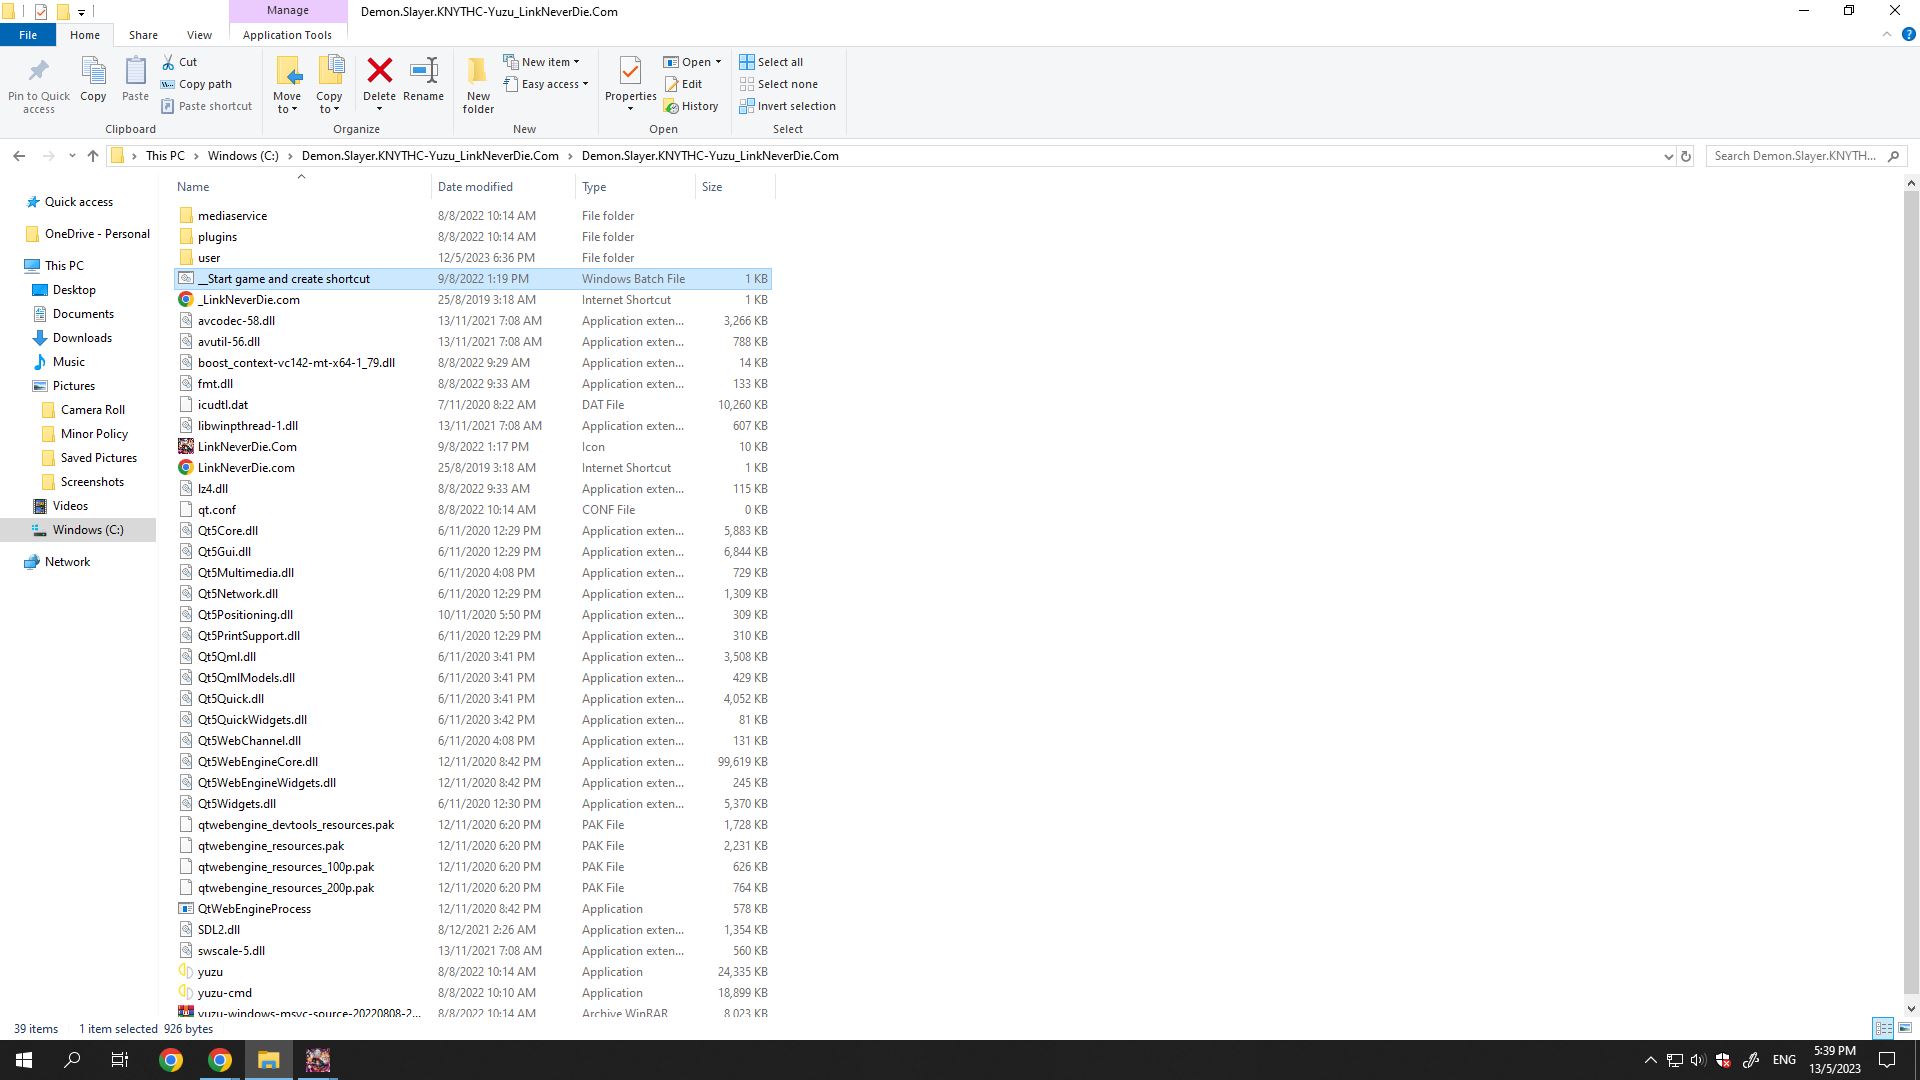Click the Up directory arrow
The image size is (1920, 1080).
tap(93, 156)
